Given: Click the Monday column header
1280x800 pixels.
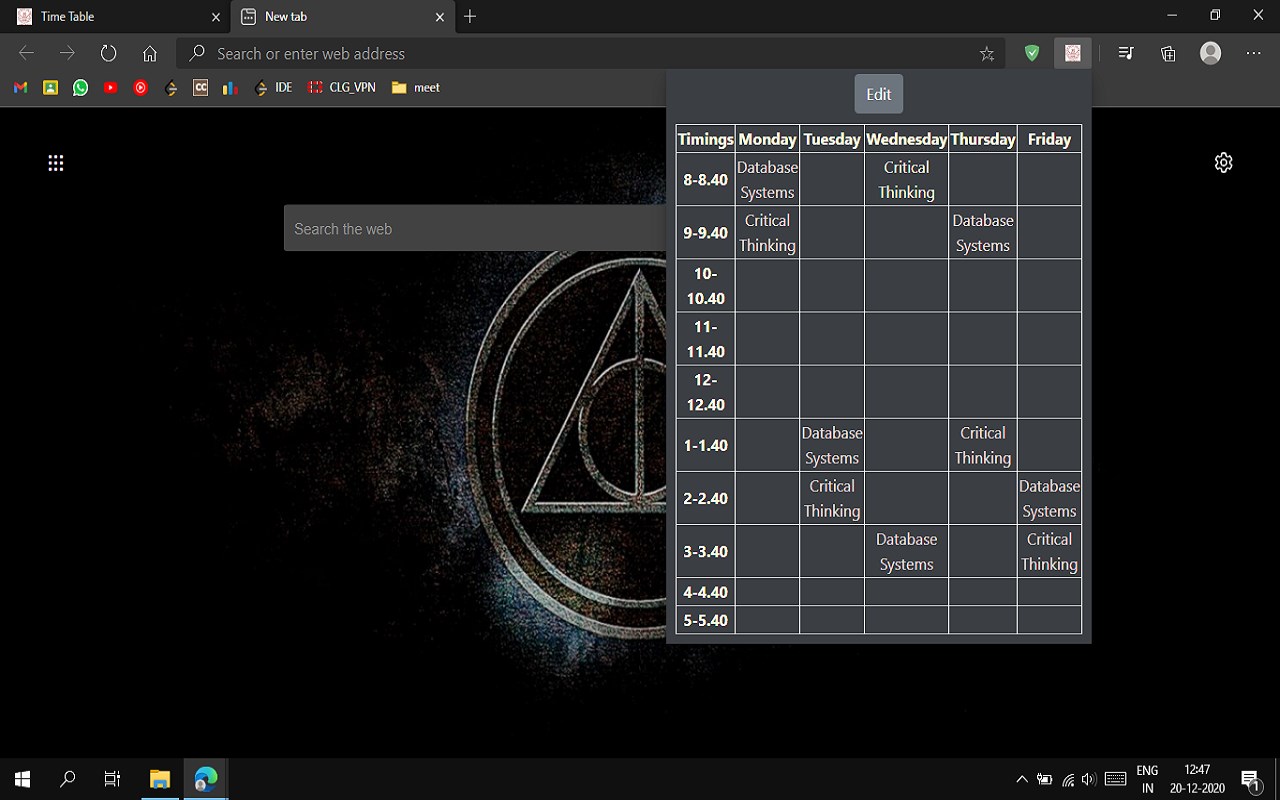Looking at the screenshot, I should tap(767, 139).
